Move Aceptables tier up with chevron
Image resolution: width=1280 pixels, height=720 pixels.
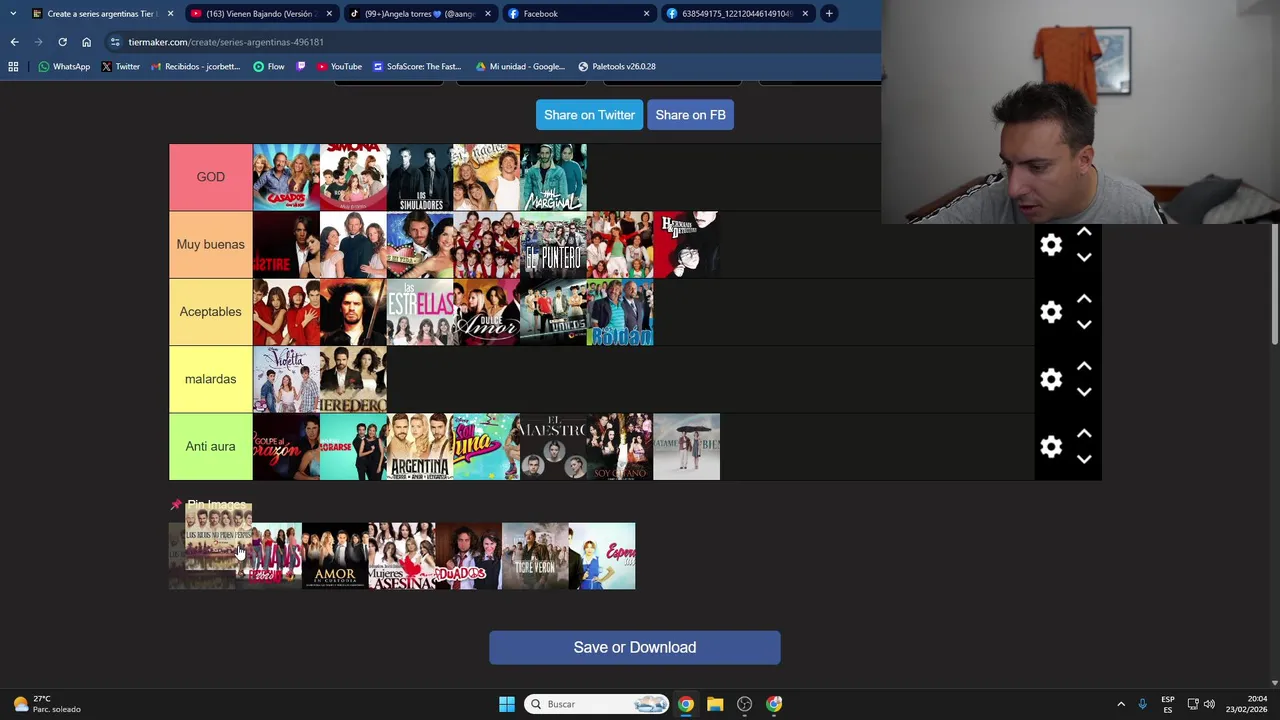coord(1084,299)
